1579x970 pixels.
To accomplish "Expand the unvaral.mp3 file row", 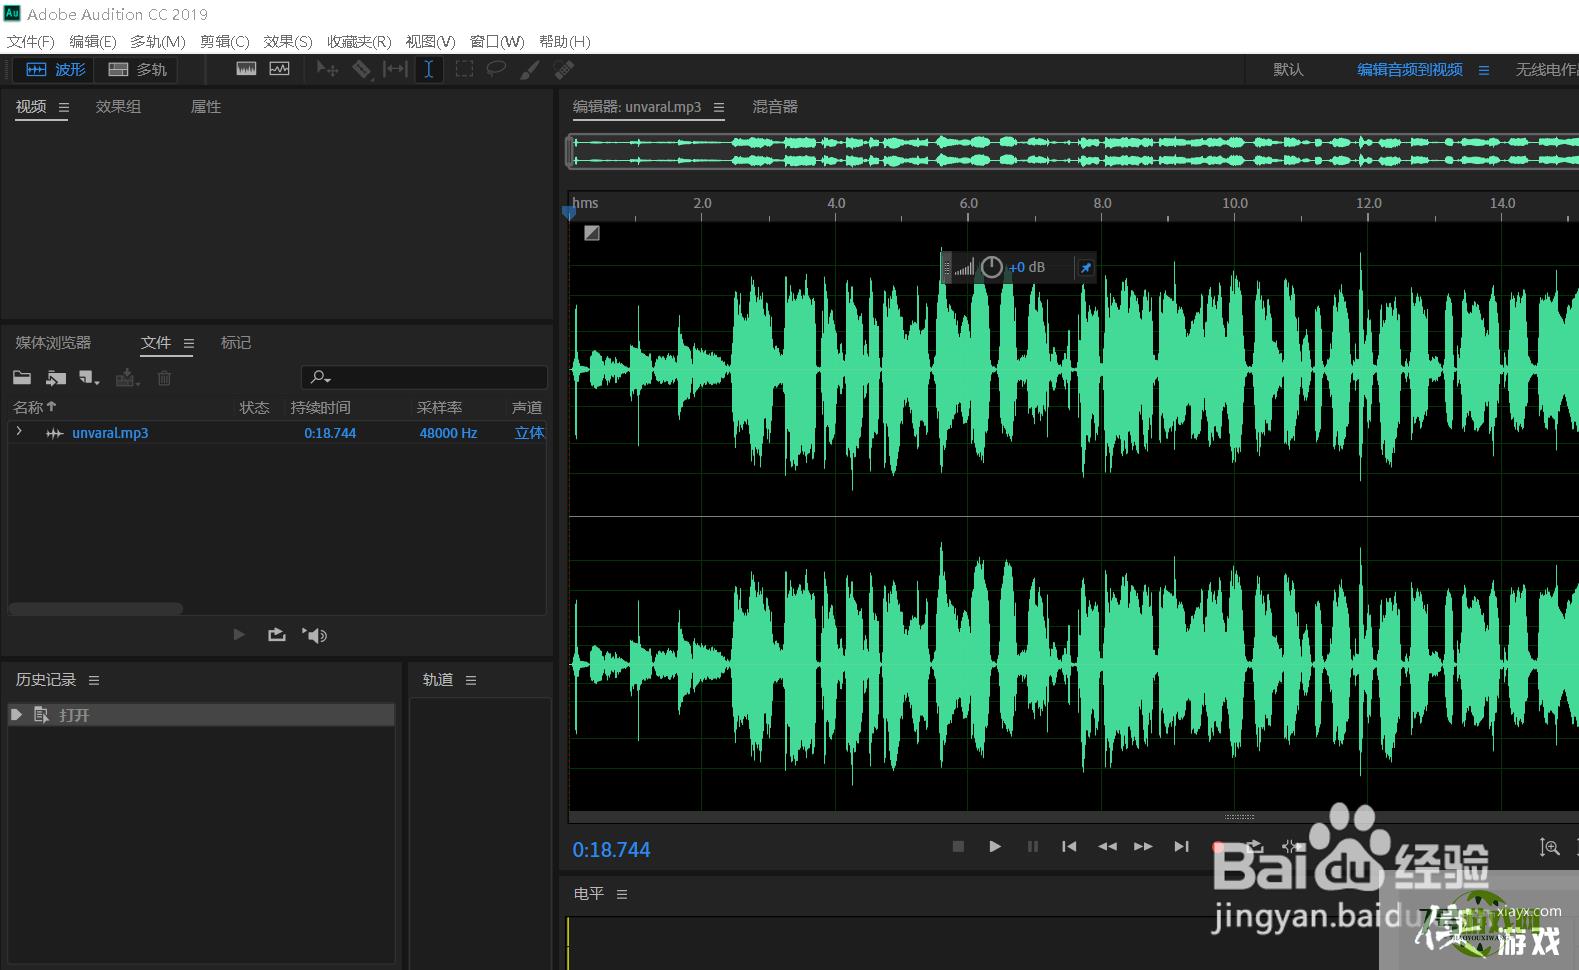I will point(19,432).
